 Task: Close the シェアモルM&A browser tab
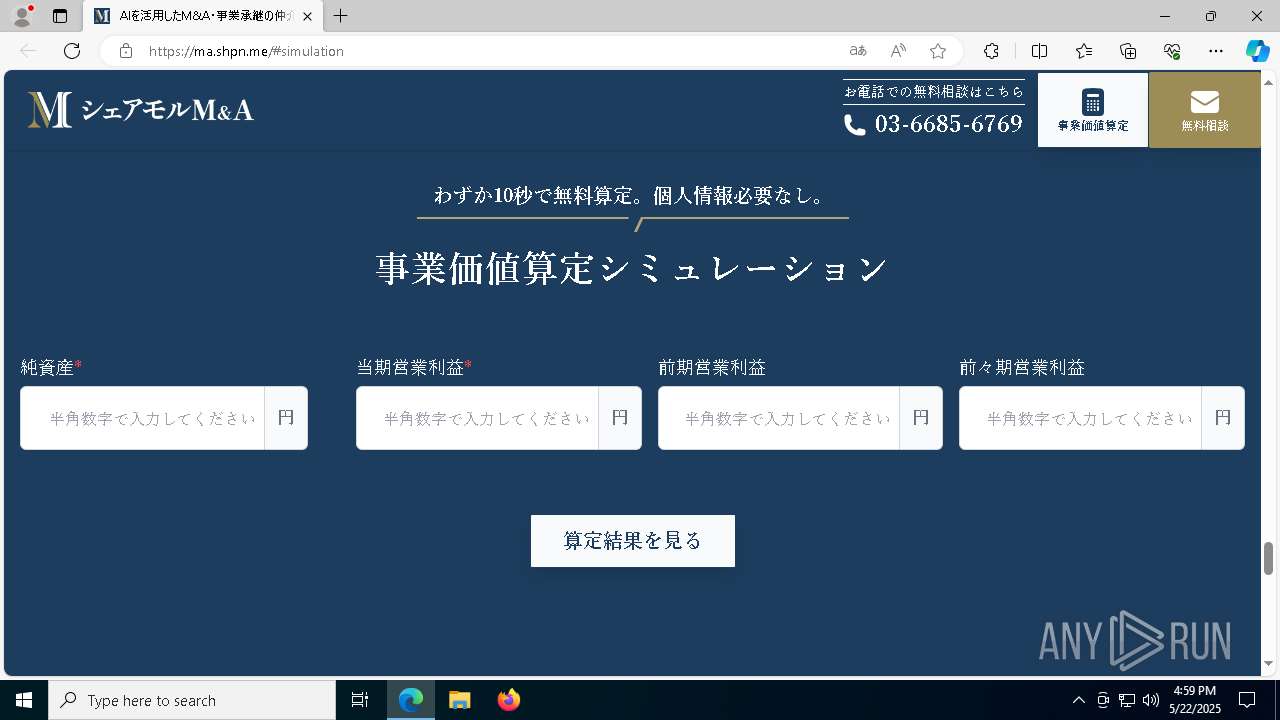307,17
